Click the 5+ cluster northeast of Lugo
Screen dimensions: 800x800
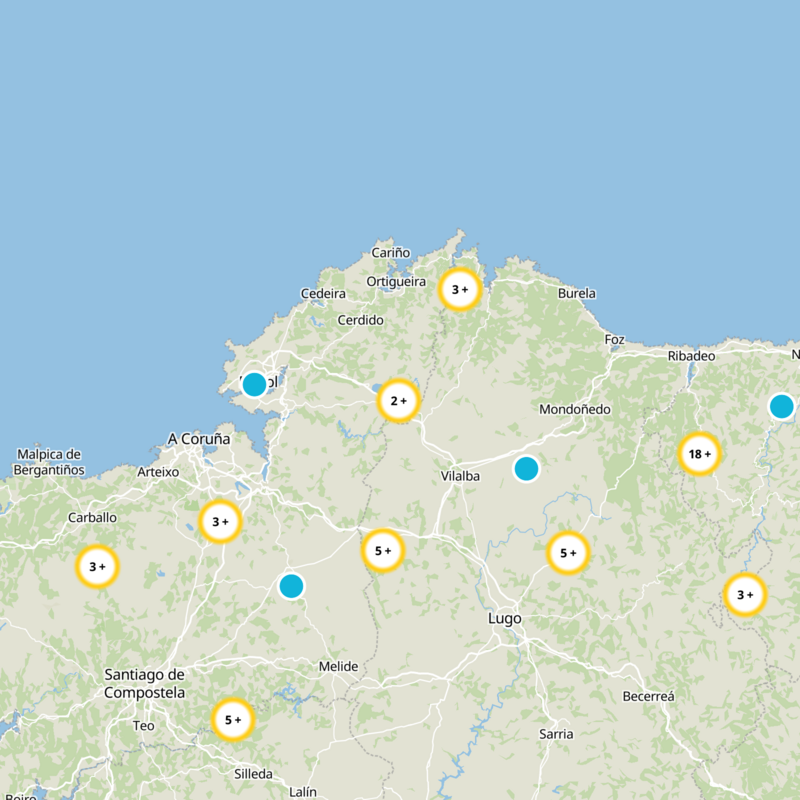tap(568, 553)
